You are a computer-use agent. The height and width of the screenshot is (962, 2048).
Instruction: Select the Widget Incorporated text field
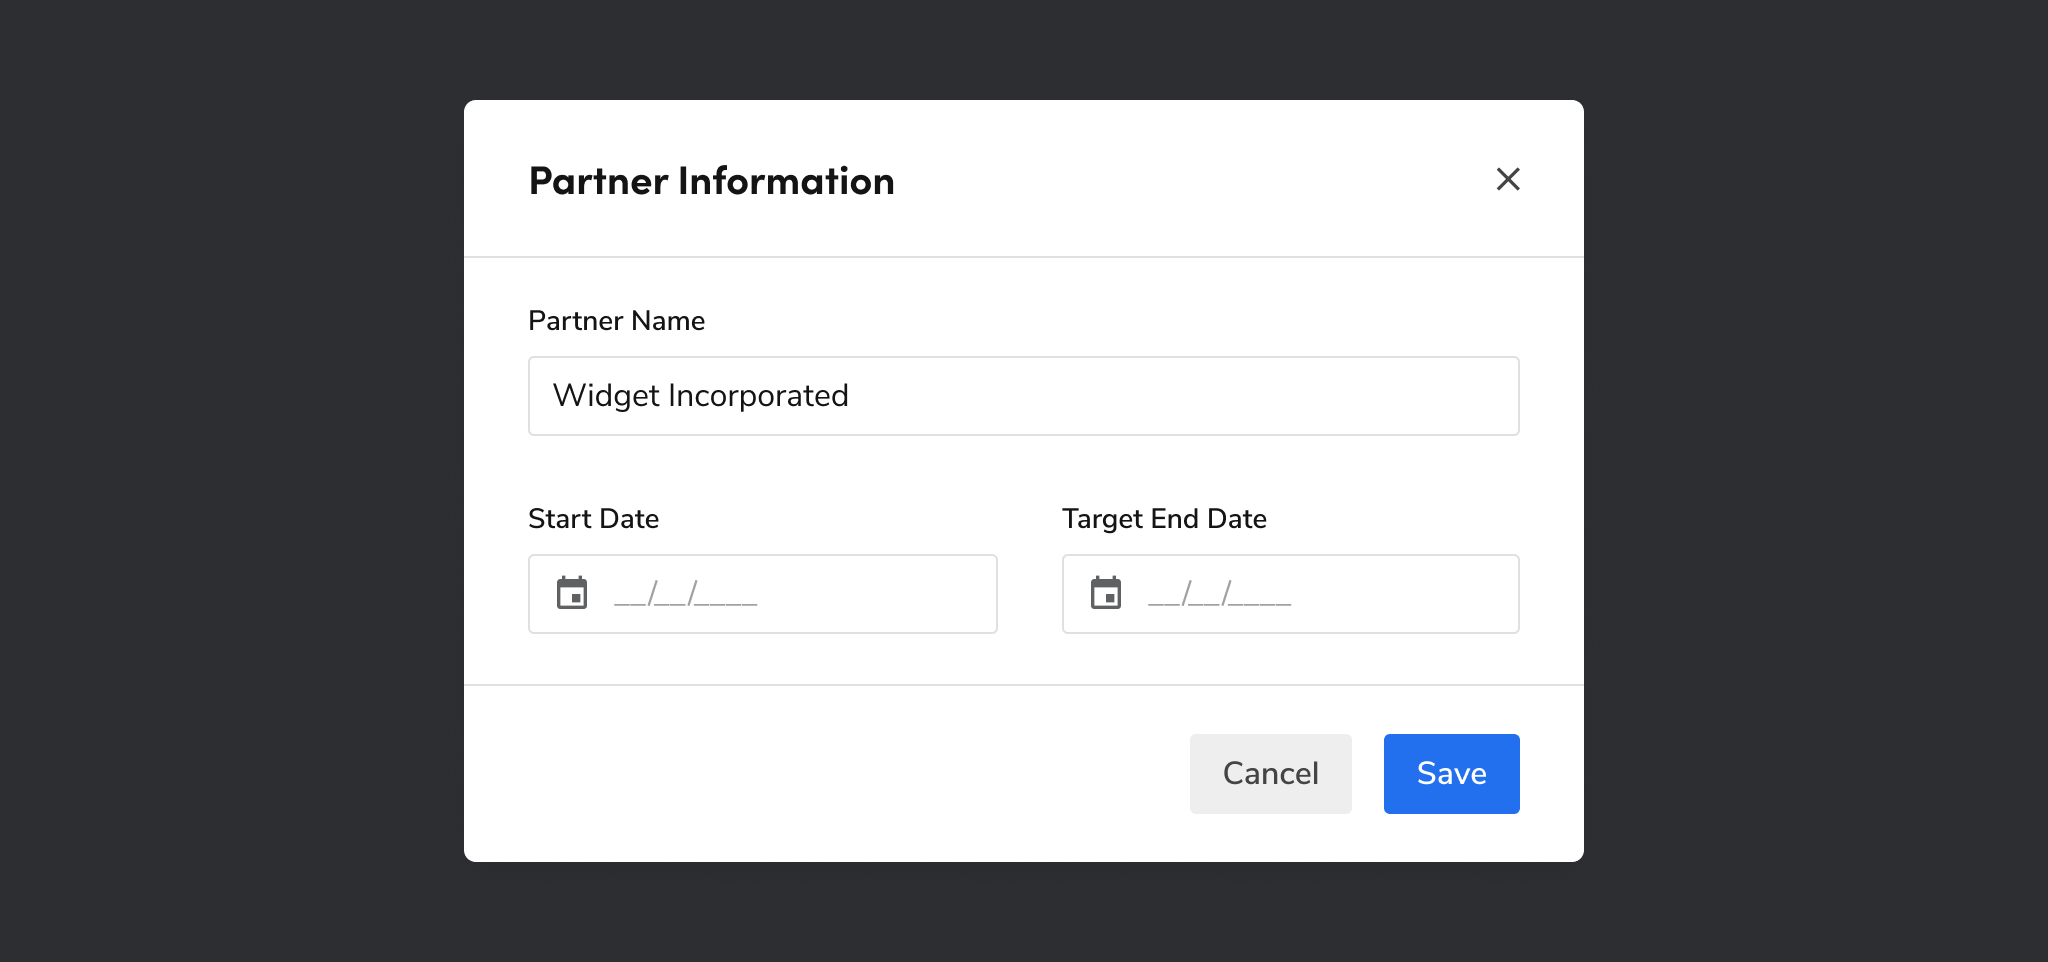tap(1022, 395)
